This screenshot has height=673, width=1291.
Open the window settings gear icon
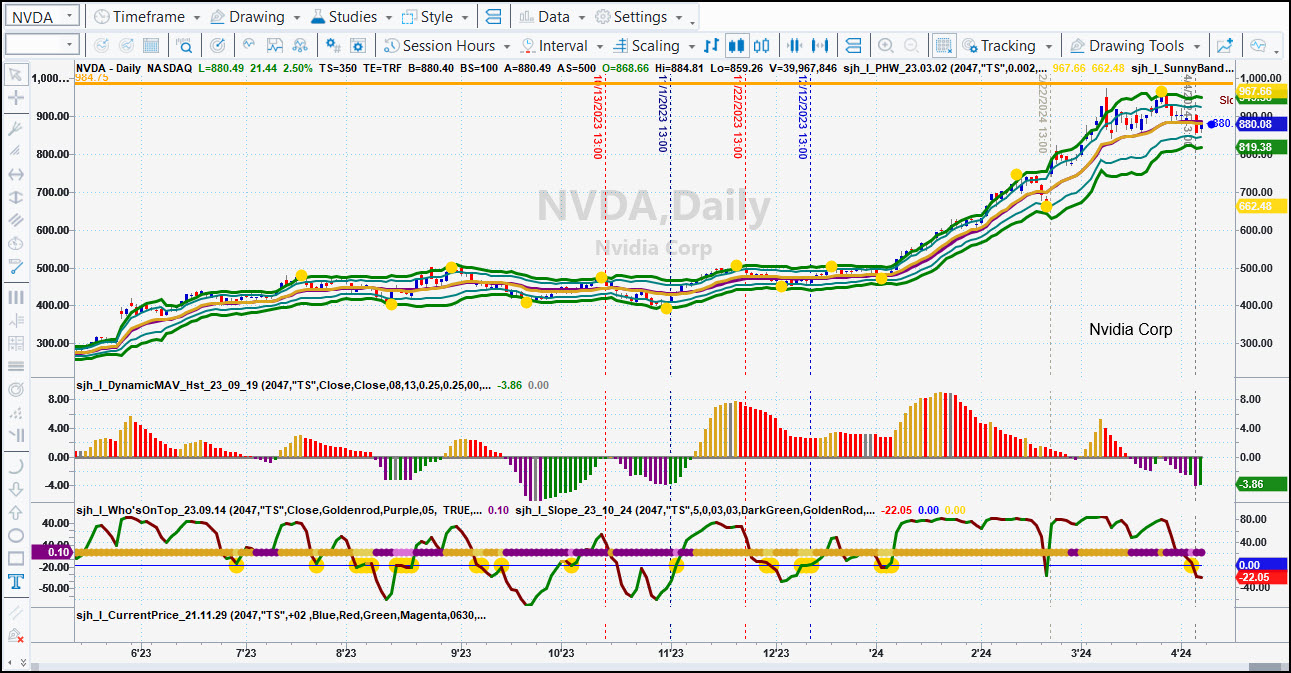tap(359, 46)
